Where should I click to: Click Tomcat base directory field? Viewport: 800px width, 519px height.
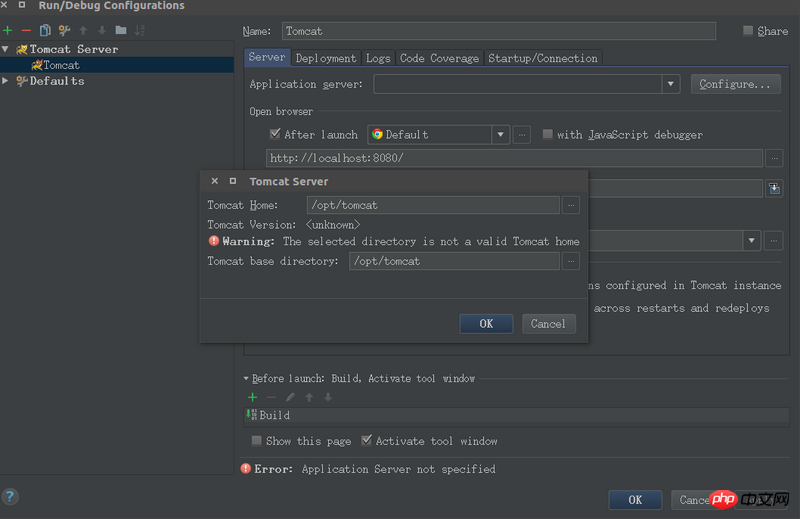[x=454, y=261]
